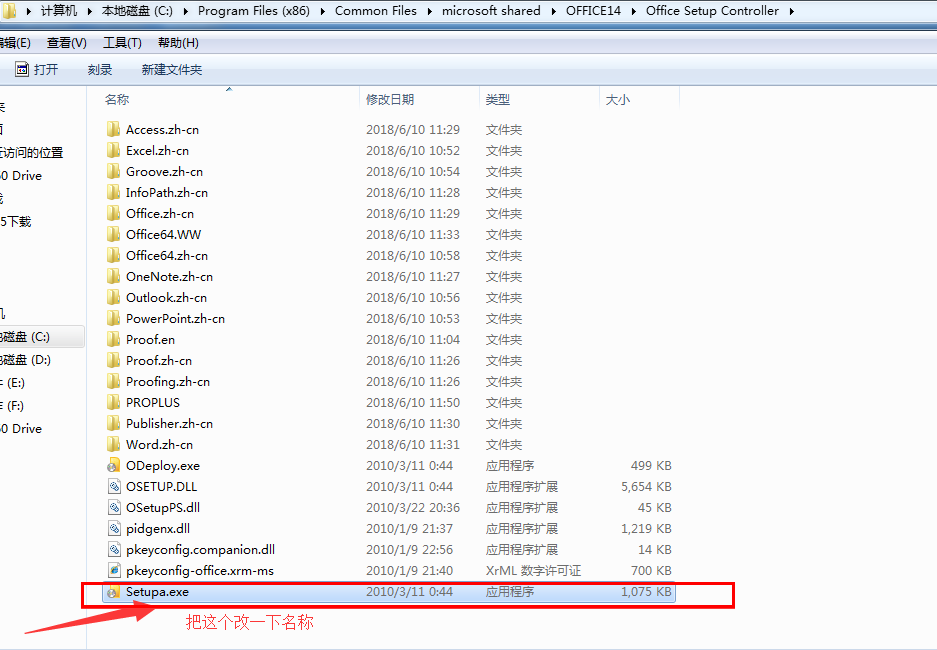Click the Setupa.exe application icon
937x650 pixels.
click(x=113, y=592)
